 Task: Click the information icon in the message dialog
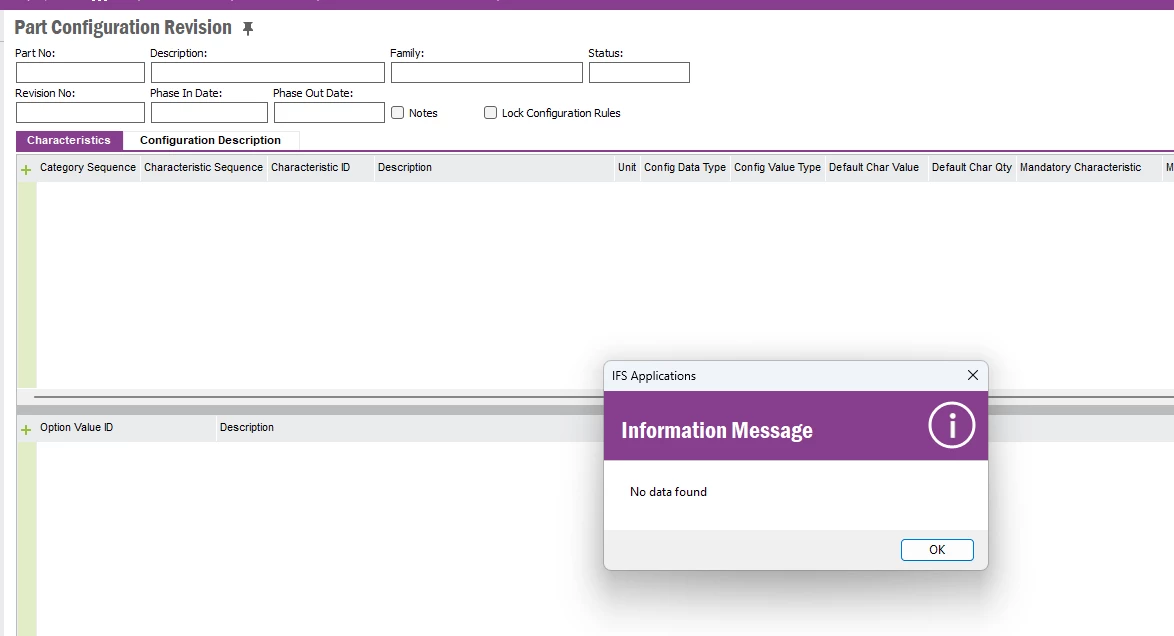coord(952,425)
